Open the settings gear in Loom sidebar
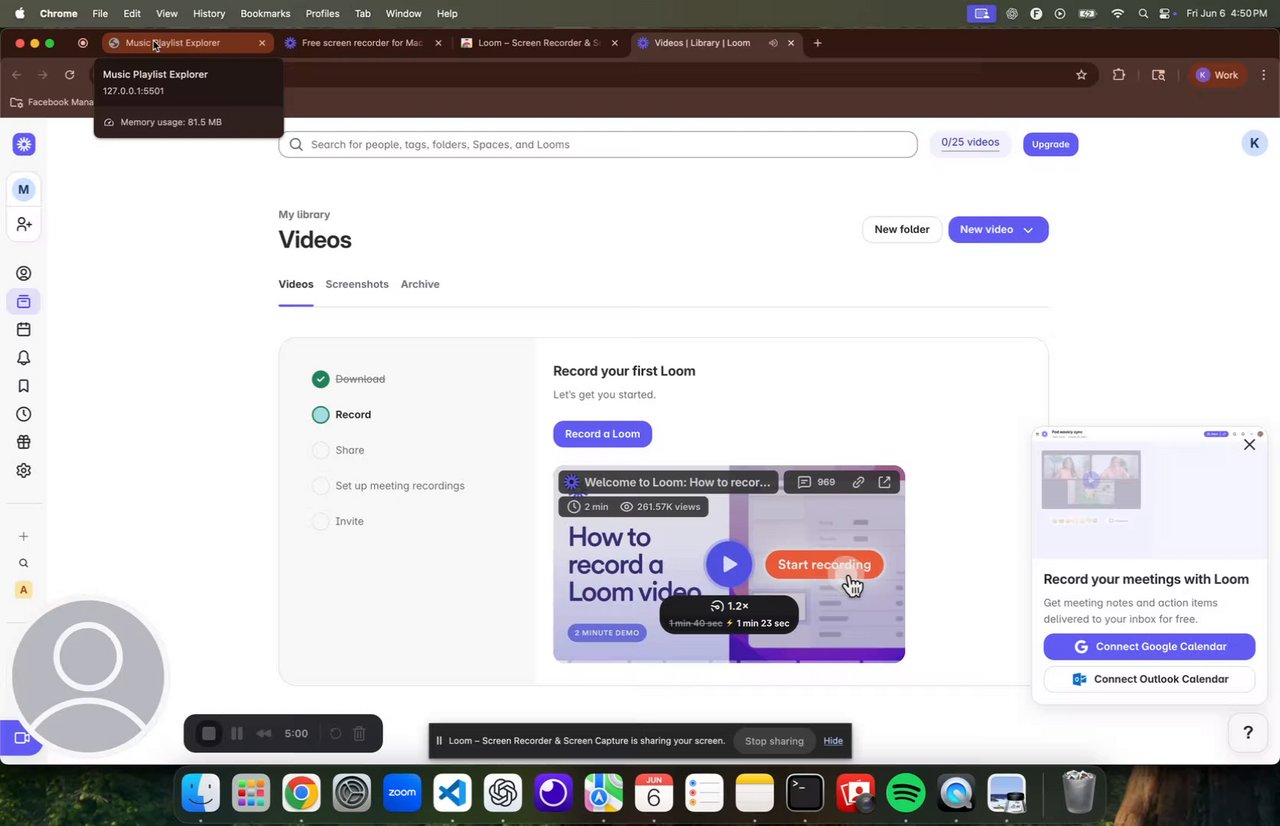This screenshot has width=1280, height=826. (x=24, y=470)
